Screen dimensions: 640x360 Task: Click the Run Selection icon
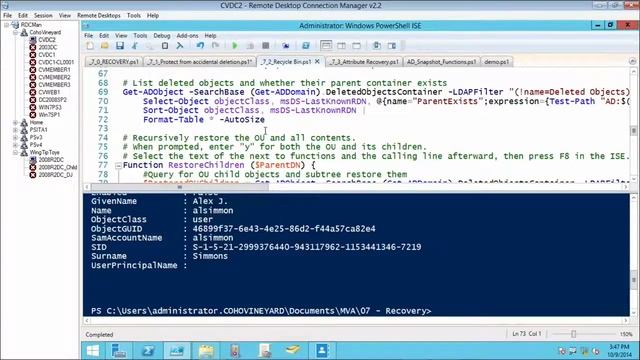tap(250, 46)
